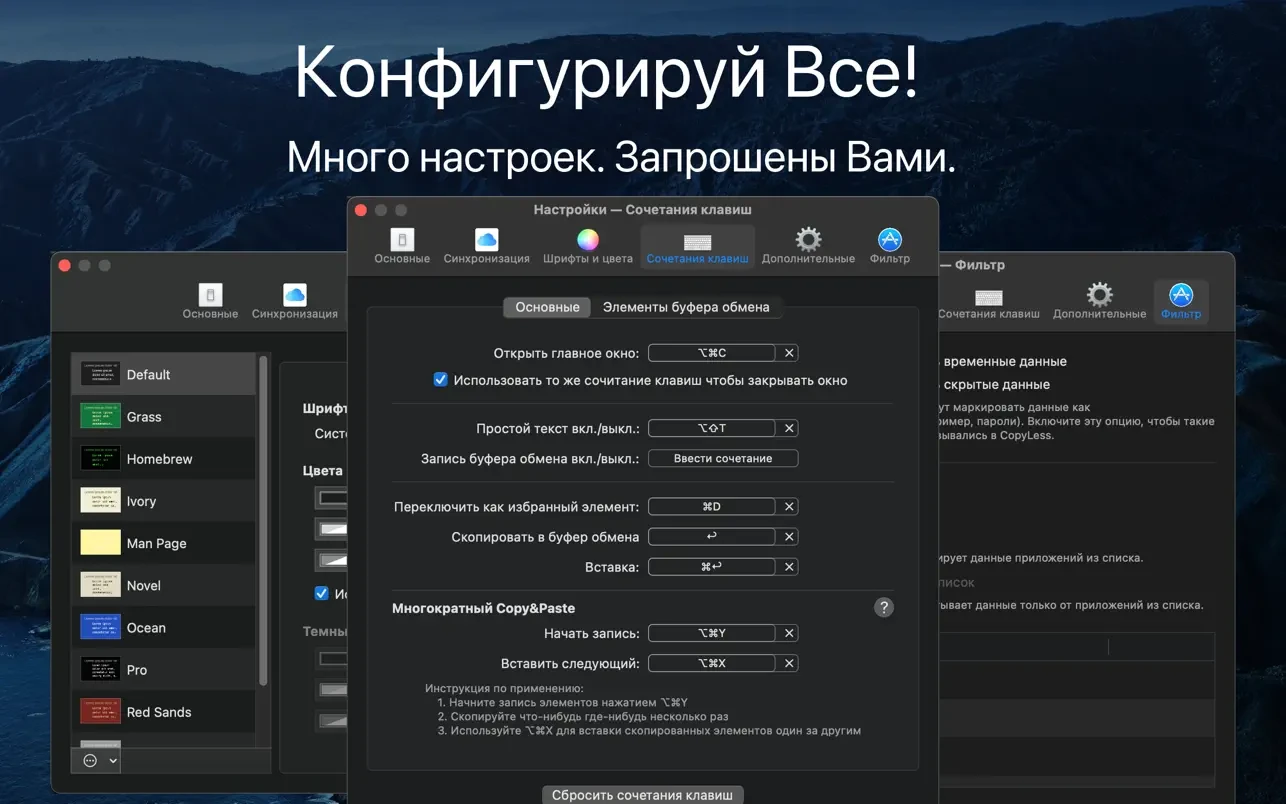Click the question mark help button
1286x804 pixels.
883,607
